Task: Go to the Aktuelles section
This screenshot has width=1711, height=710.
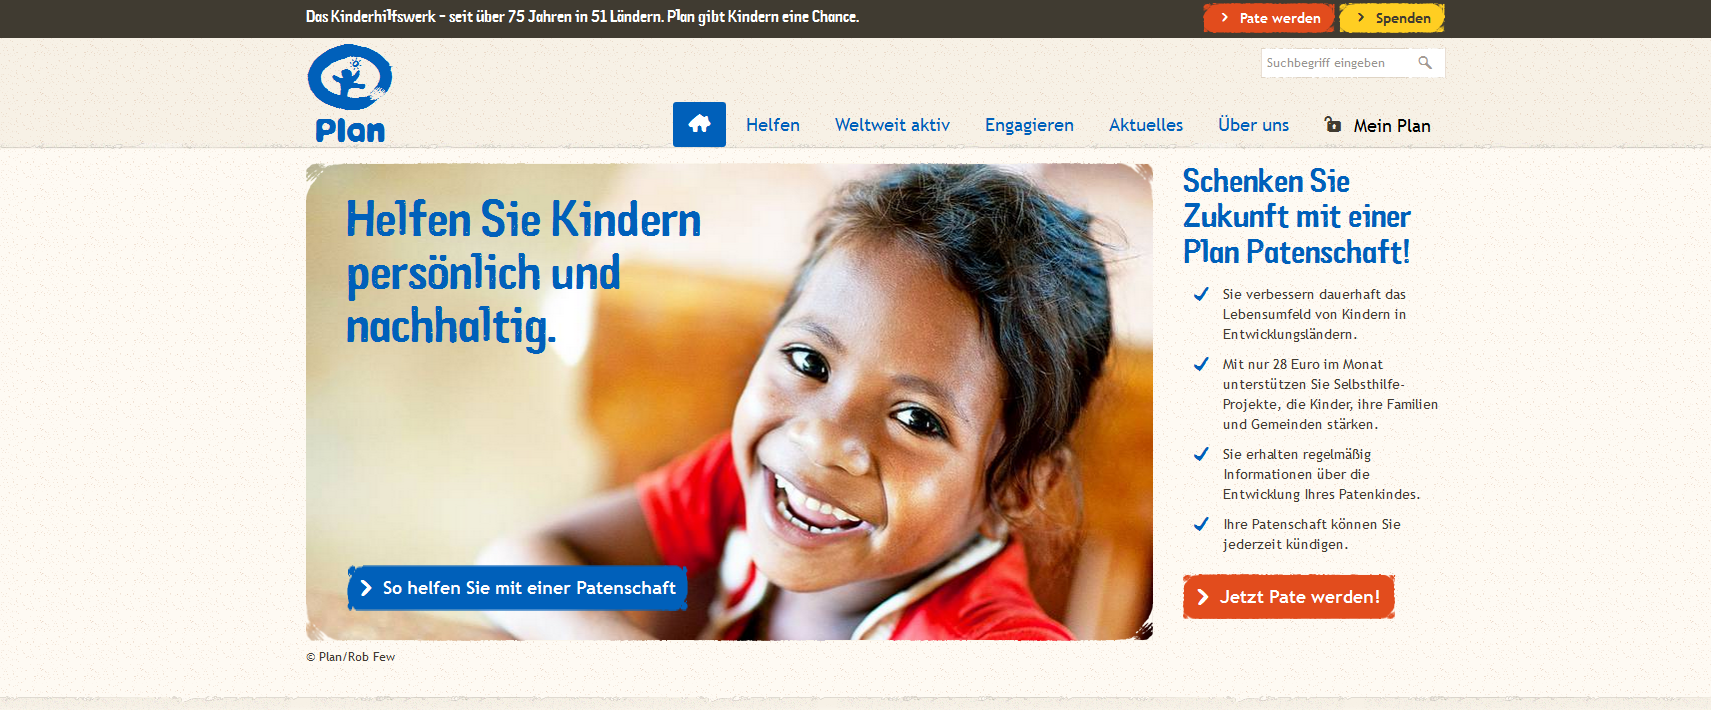Action: point(1146,125)
